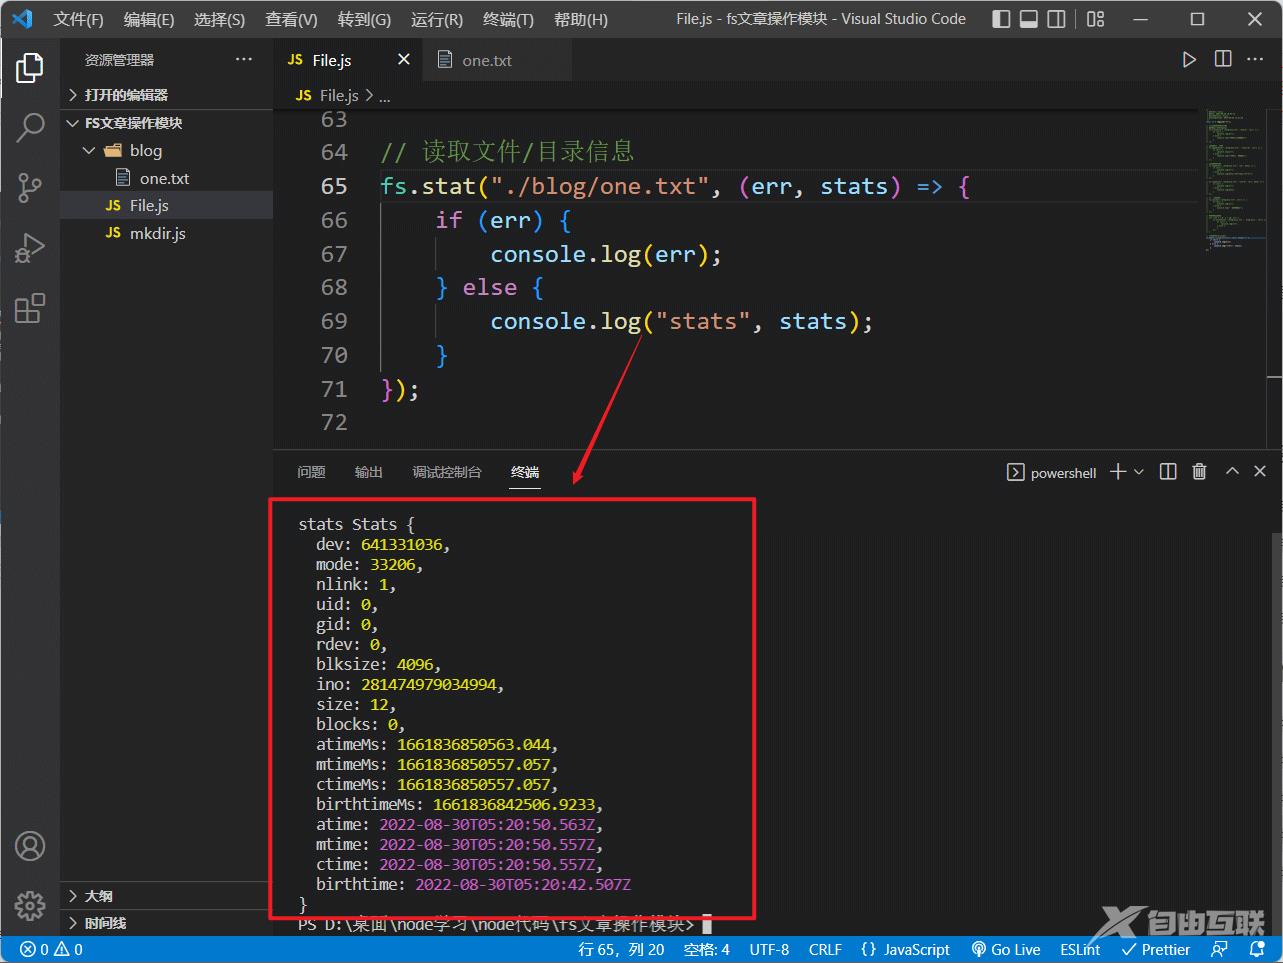Click line number 65 in gutter
The image size is (1283, 963).
334,186
